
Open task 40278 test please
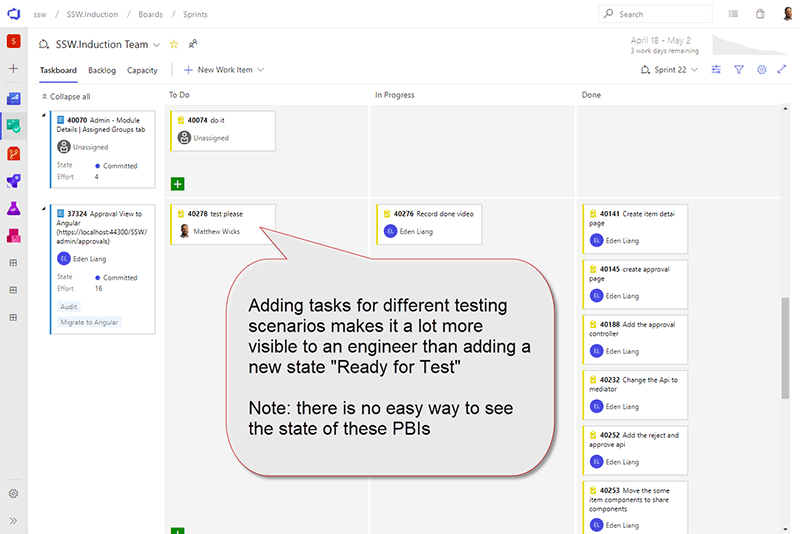[225, 214]
